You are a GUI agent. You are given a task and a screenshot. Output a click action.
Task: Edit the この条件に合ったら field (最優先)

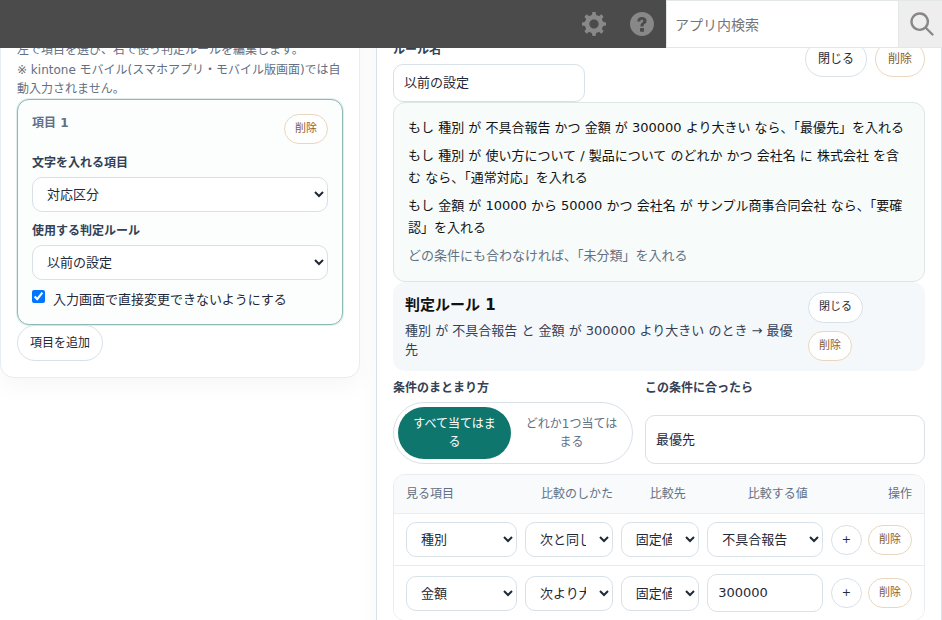click(784, 440)
